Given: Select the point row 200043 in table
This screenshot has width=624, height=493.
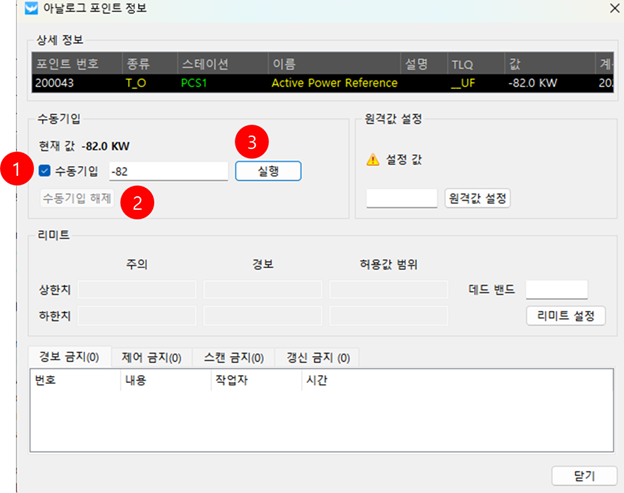Looking at the screenshot, I should [x=300, y=82].
